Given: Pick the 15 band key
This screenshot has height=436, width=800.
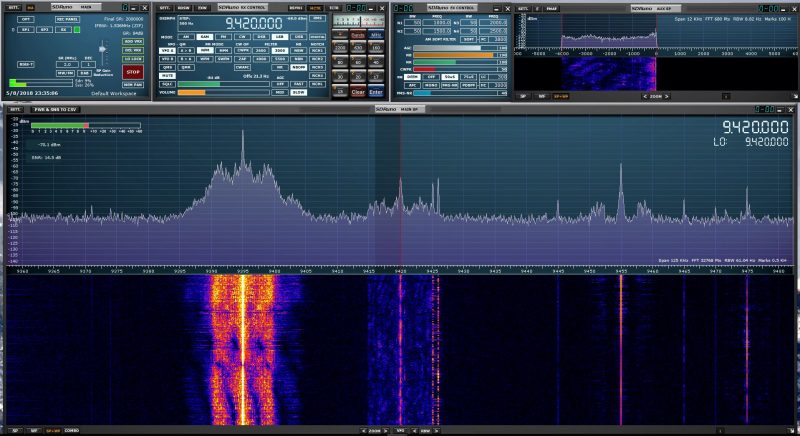Looking at the screenshot, I should (x=340, y=92).
